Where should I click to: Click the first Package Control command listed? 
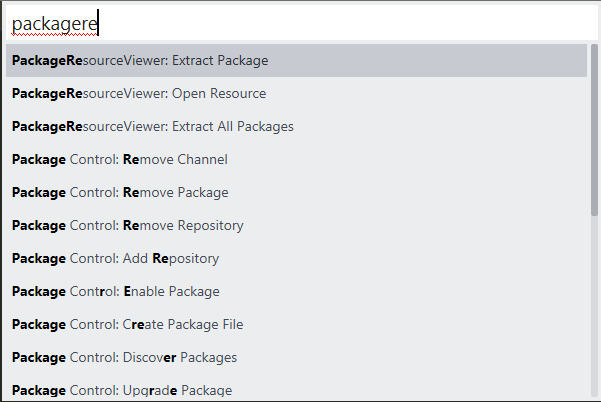120,159
